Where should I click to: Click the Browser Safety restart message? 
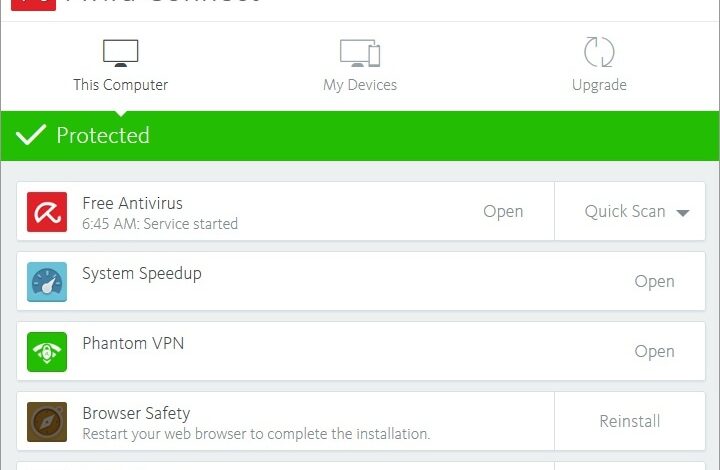point(256,434)
